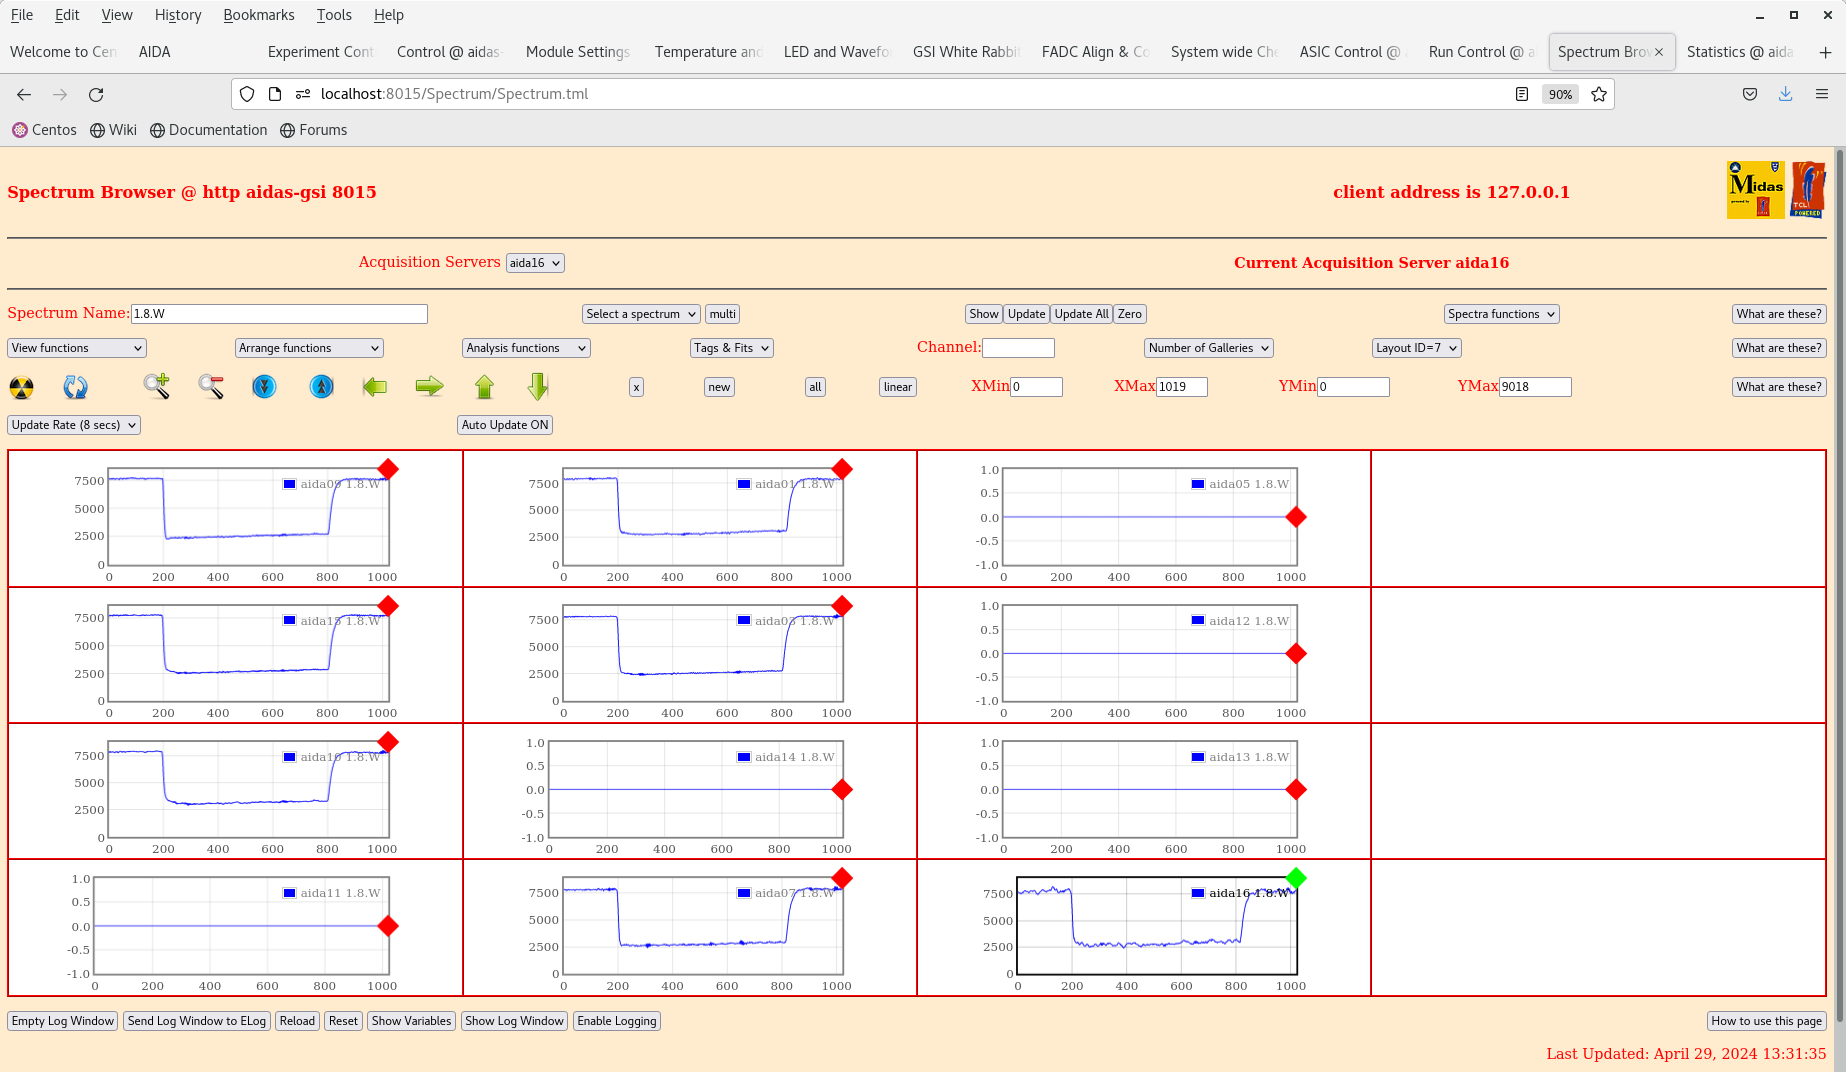Click the Spectrum Name input field
This screenshot has height=1072, width=1846.
point(279,314)
